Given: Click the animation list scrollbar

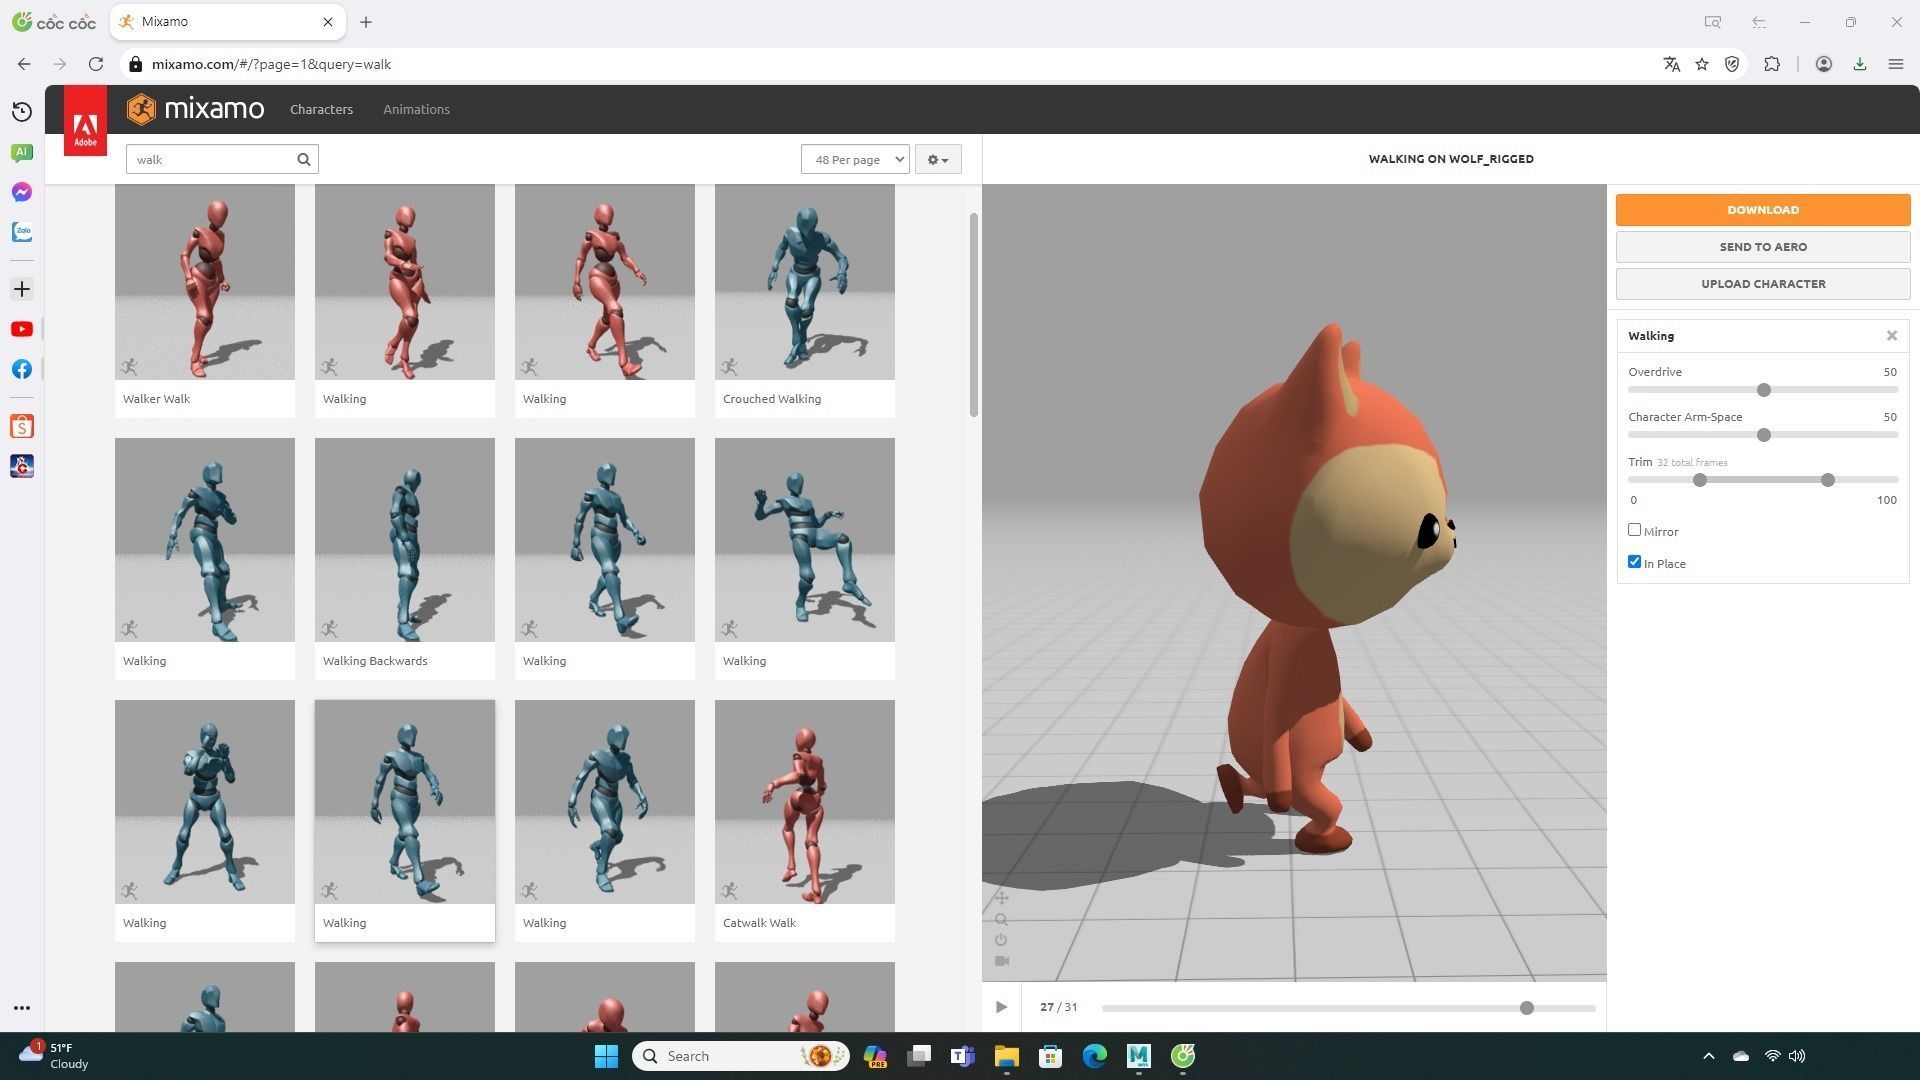Looking at the screenshot, I should coord(974,315).
